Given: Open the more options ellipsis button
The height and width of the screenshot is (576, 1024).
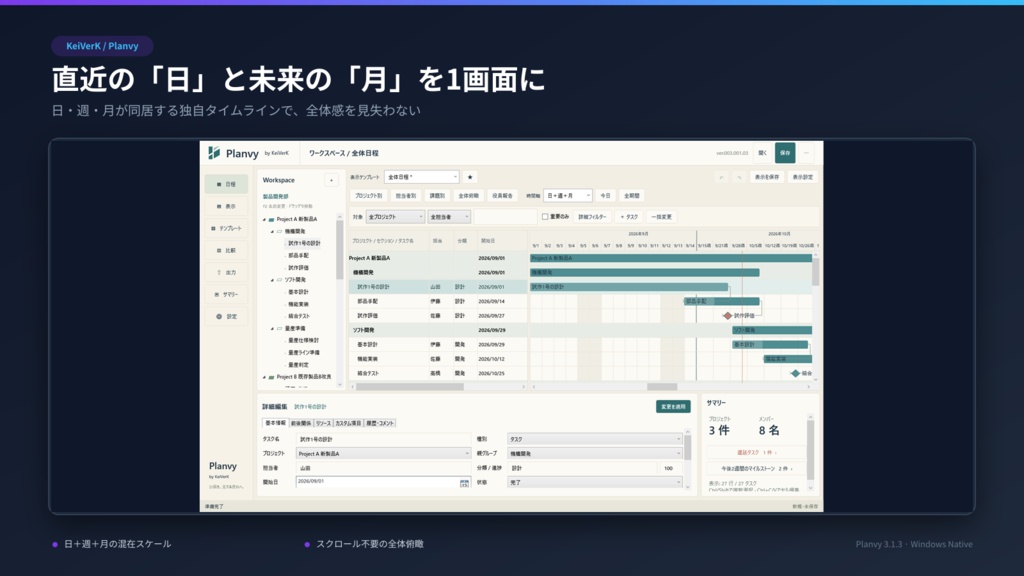Looking at the screenshot, I should point(806,153).
